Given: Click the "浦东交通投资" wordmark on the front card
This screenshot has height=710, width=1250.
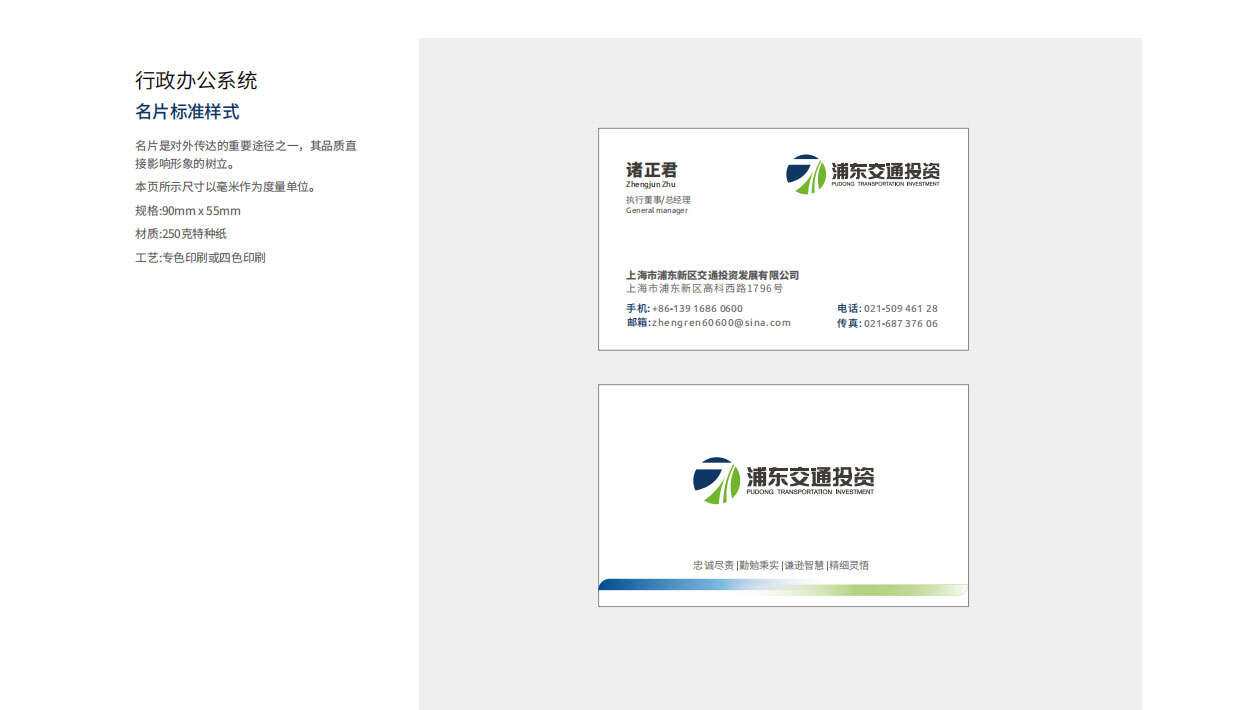Looking at the screenshot, I should coord(886,170).
